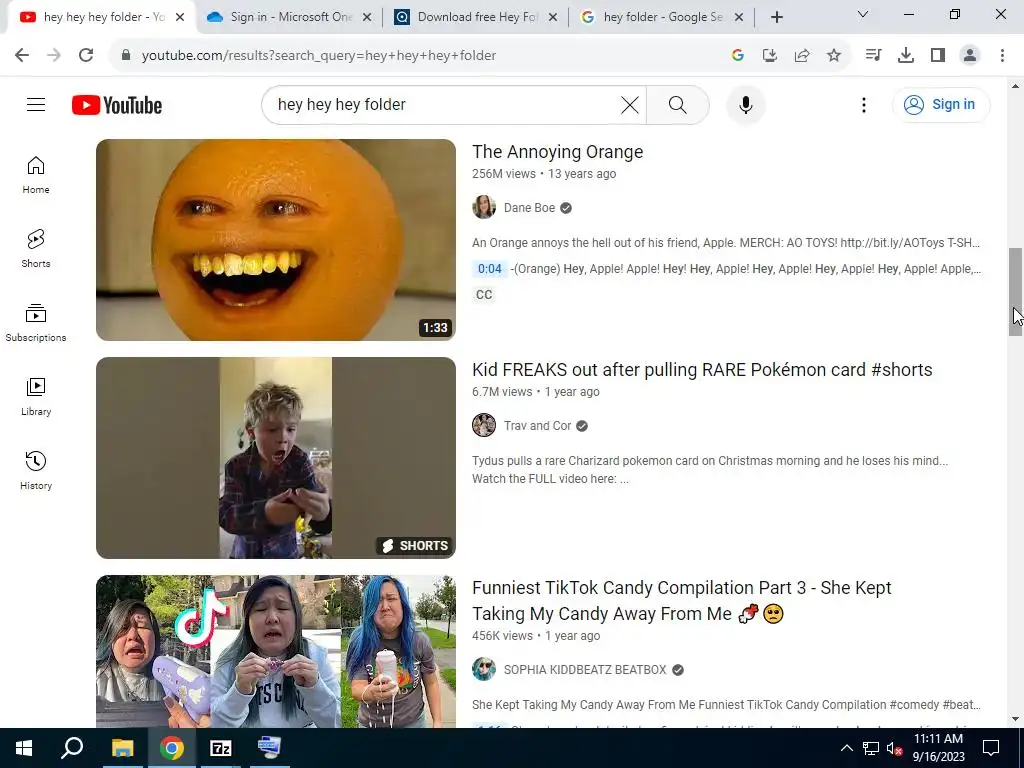
Task: Click scrollbar down arrow
Action: tap(1015, 720)
